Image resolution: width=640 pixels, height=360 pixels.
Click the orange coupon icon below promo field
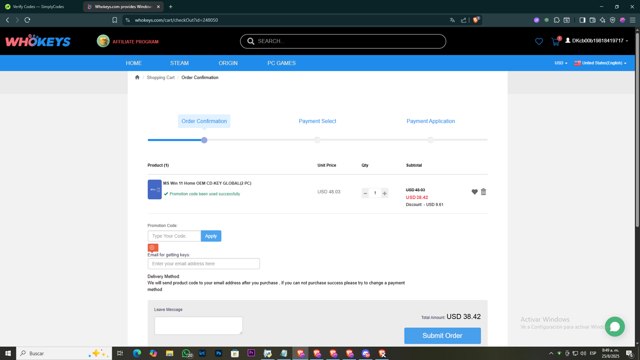click(153, 247)
